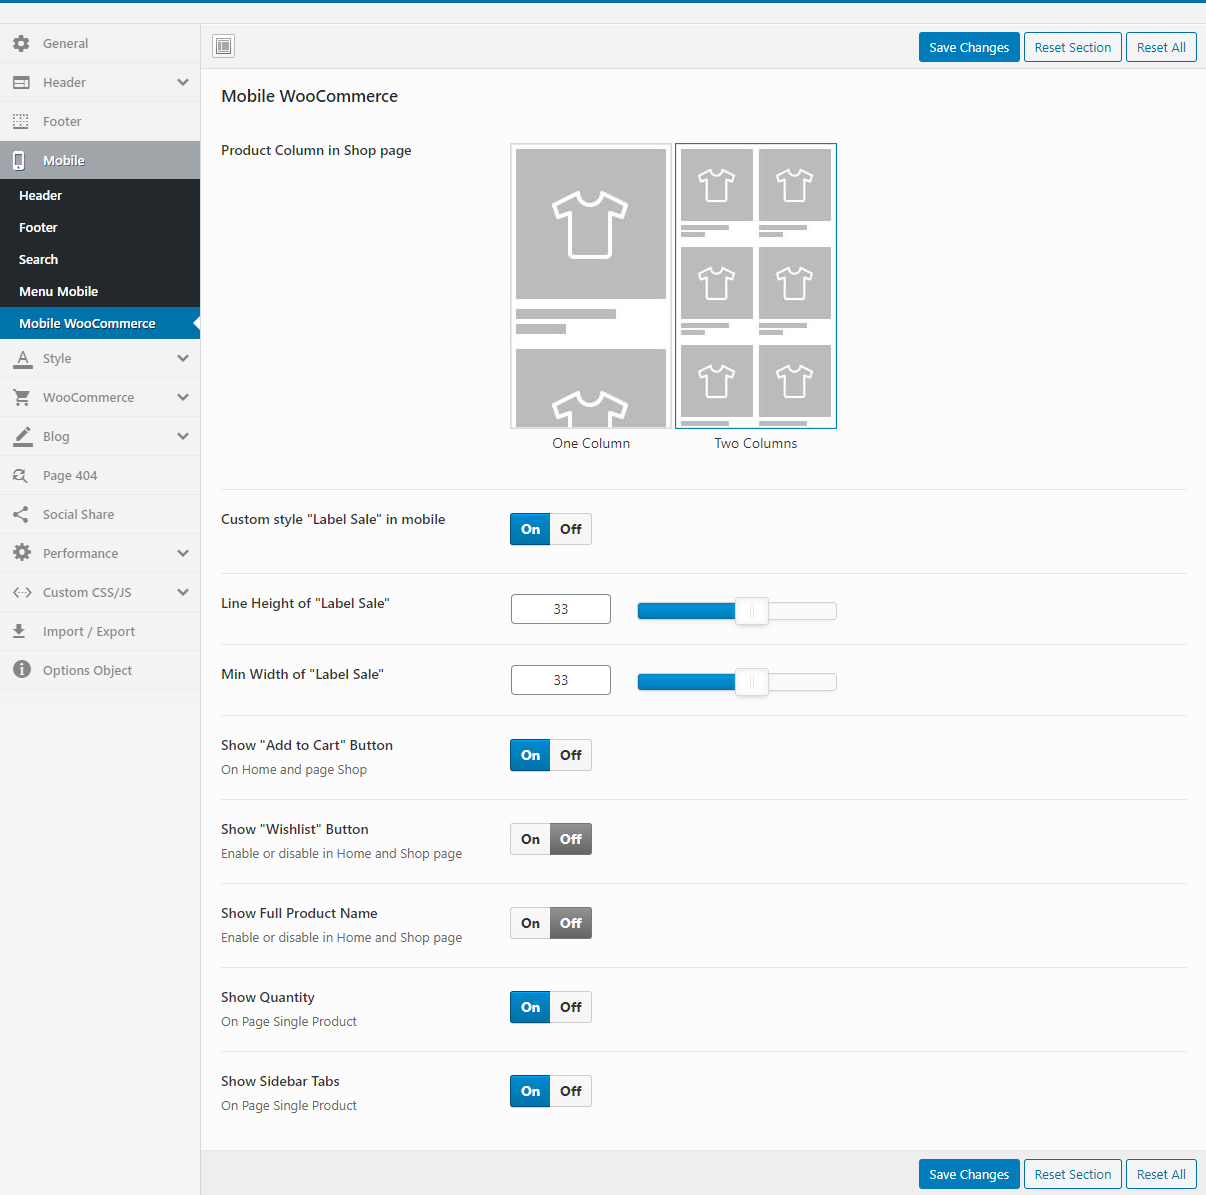Set Show Sidebar Tabs to On
Viewport: 1206px width, 1195px height.
[x=530, y=1091]
